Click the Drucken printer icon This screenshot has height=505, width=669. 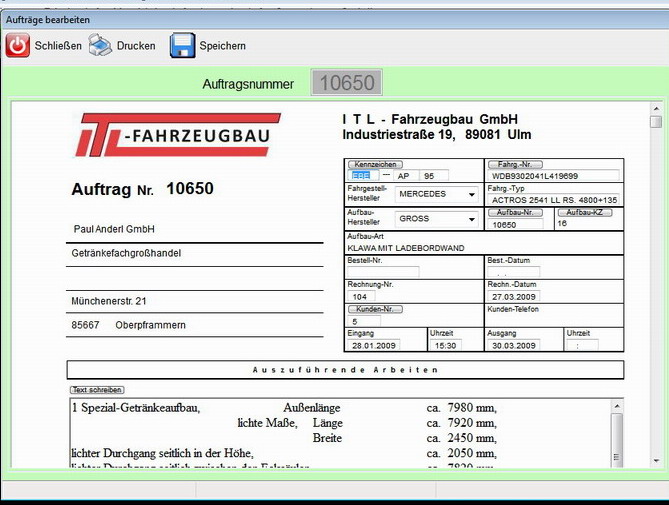[x=100, y=45]
